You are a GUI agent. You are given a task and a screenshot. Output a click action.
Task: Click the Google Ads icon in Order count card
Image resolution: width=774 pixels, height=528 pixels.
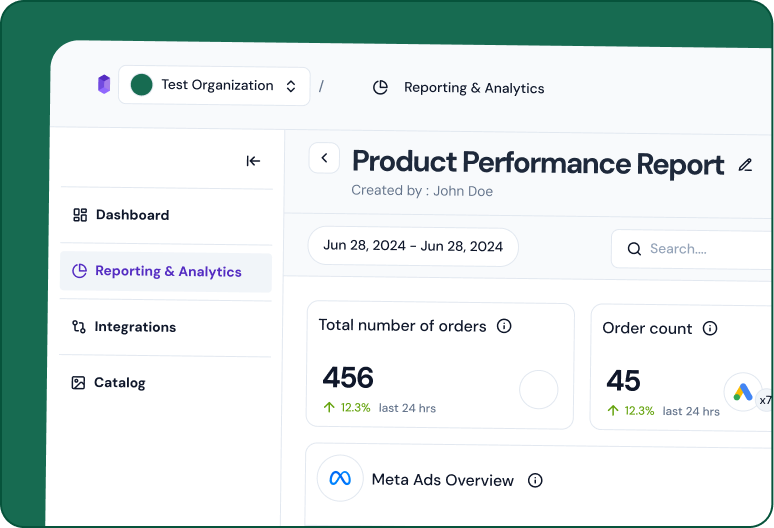pyautogui.click(x=743, y=392)
